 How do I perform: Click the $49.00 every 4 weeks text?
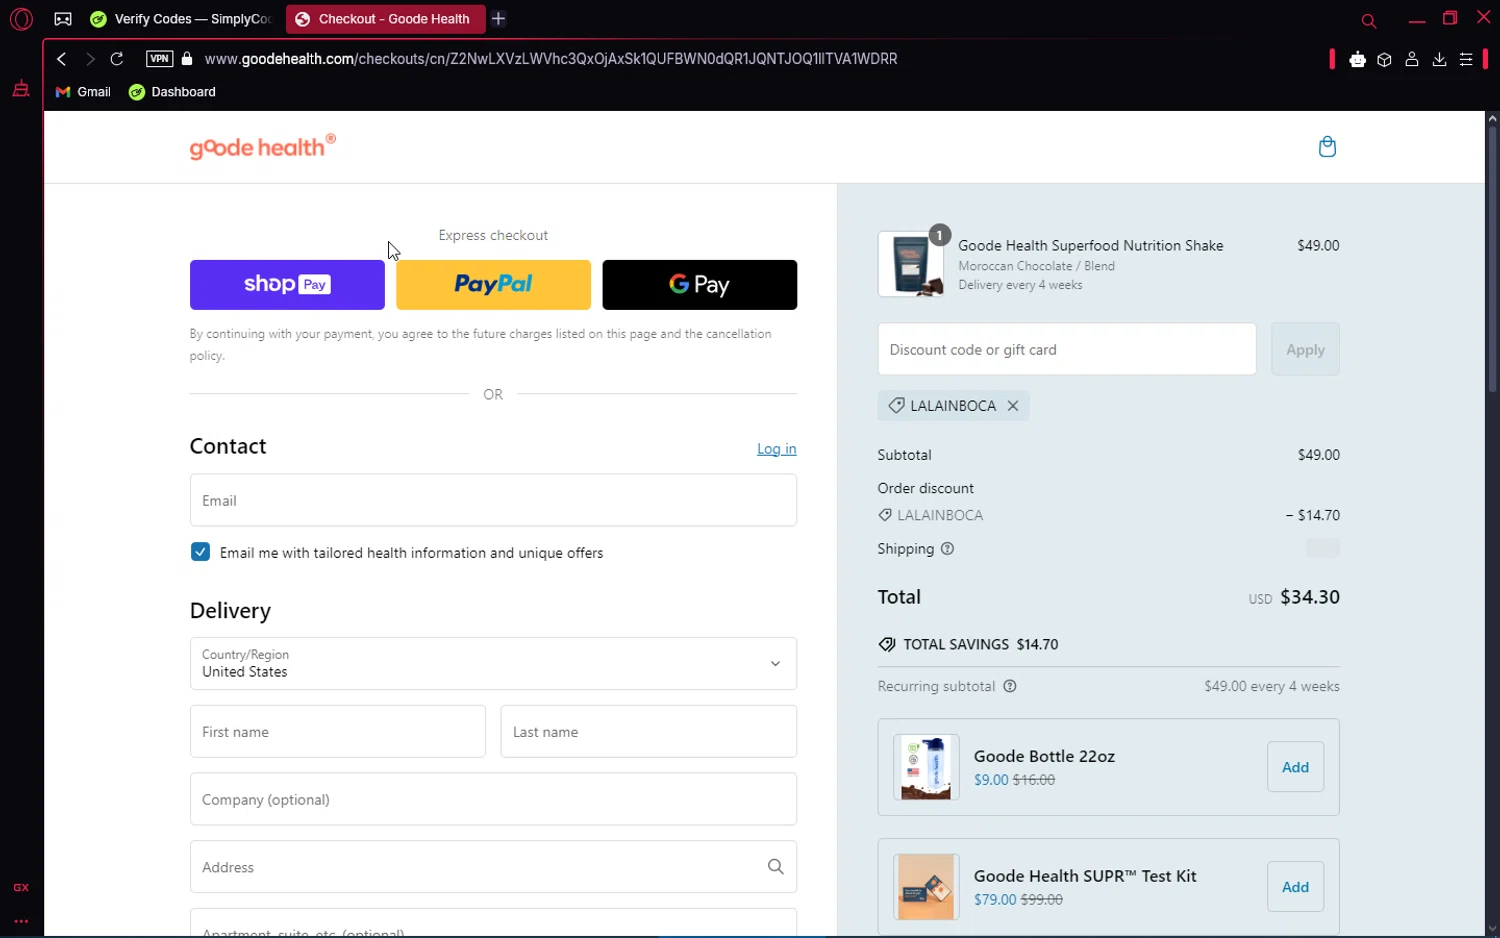point(1272,686)
